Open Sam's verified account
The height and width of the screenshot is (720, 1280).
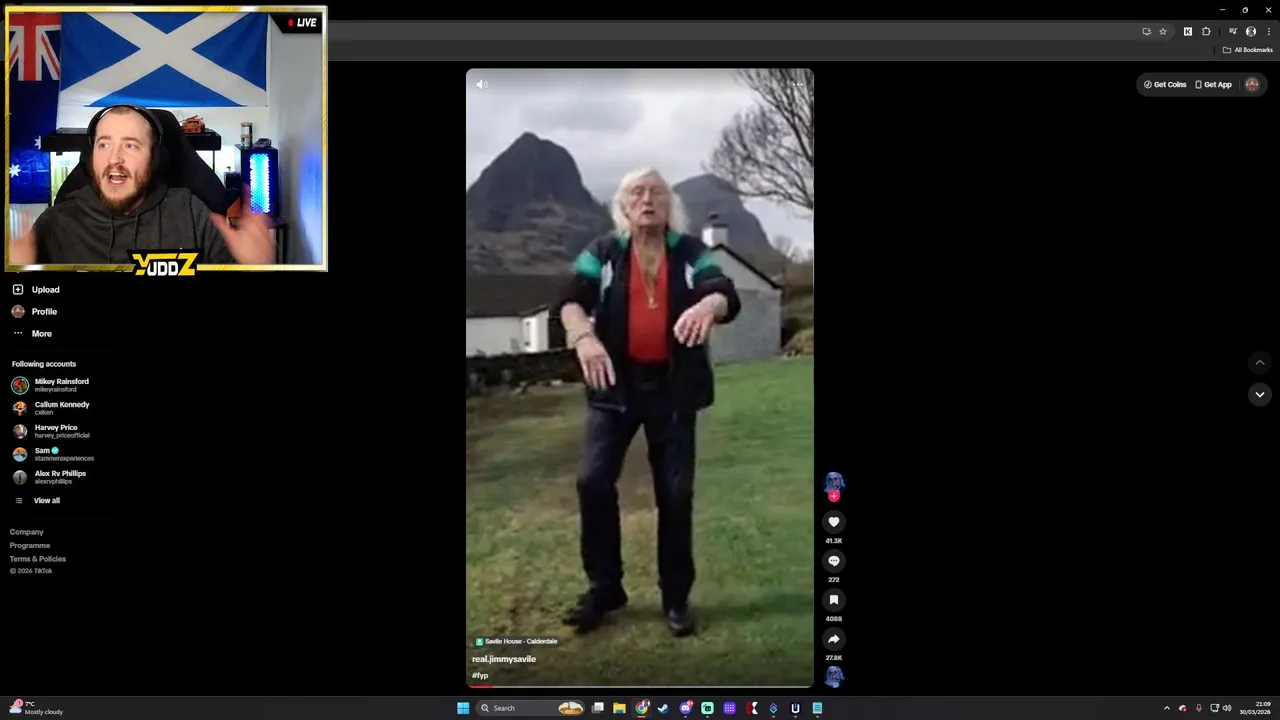[53, 454]
